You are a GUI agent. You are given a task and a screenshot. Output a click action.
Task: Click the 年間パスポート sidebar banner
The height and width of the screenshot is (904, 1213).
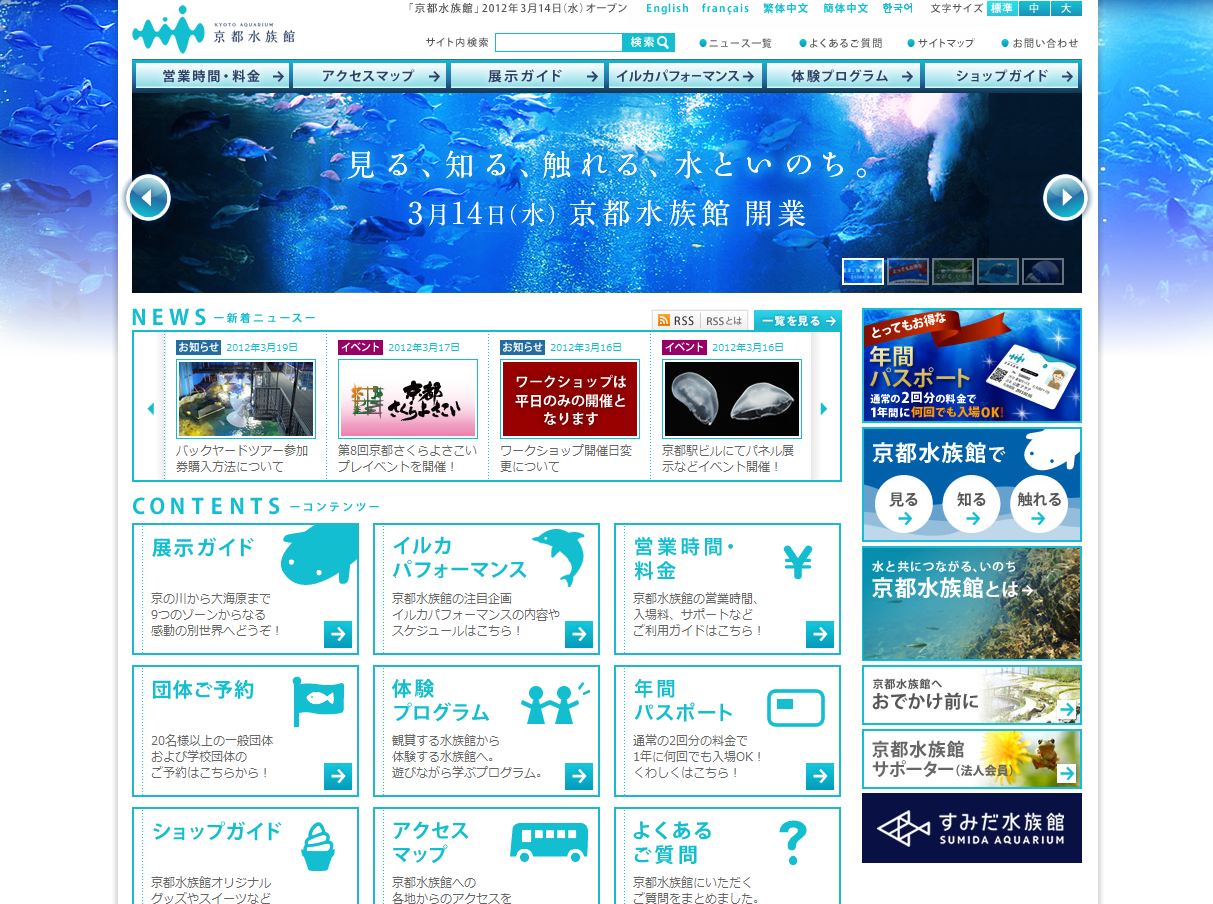click(x=972, y=365)
